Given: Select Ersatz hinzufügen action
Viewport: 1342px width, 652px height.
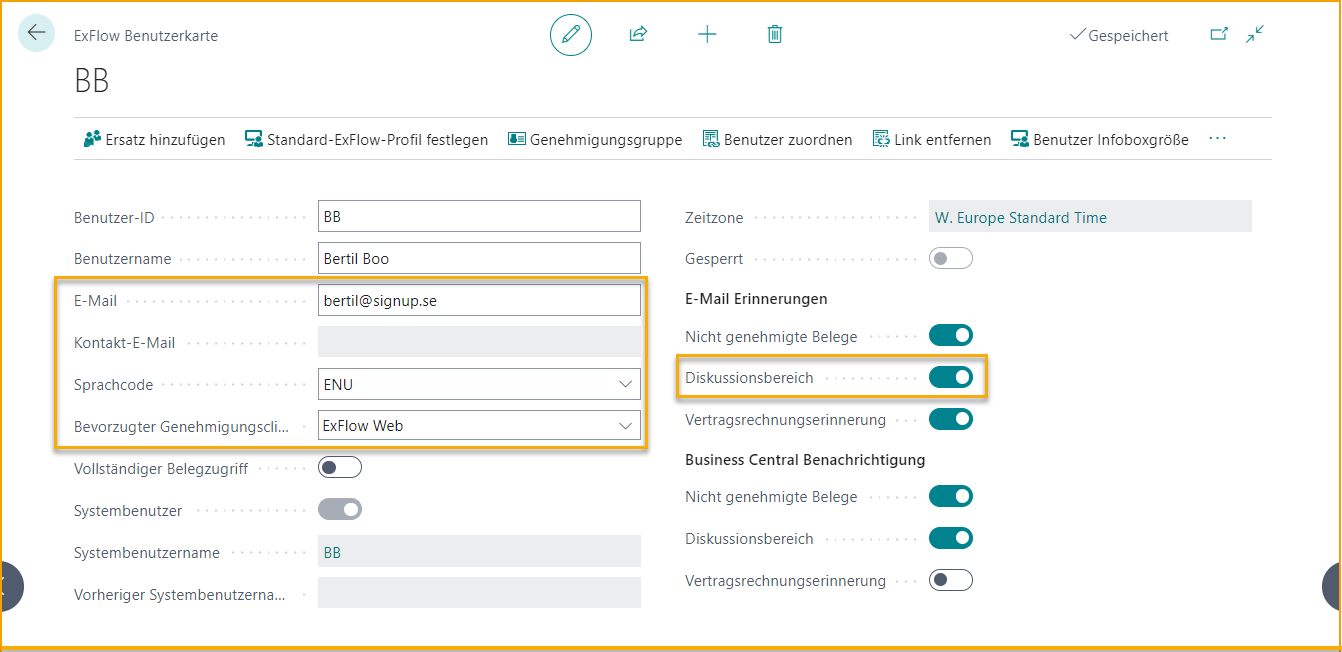Looking at the screenshot, I should tap(155, 140).
